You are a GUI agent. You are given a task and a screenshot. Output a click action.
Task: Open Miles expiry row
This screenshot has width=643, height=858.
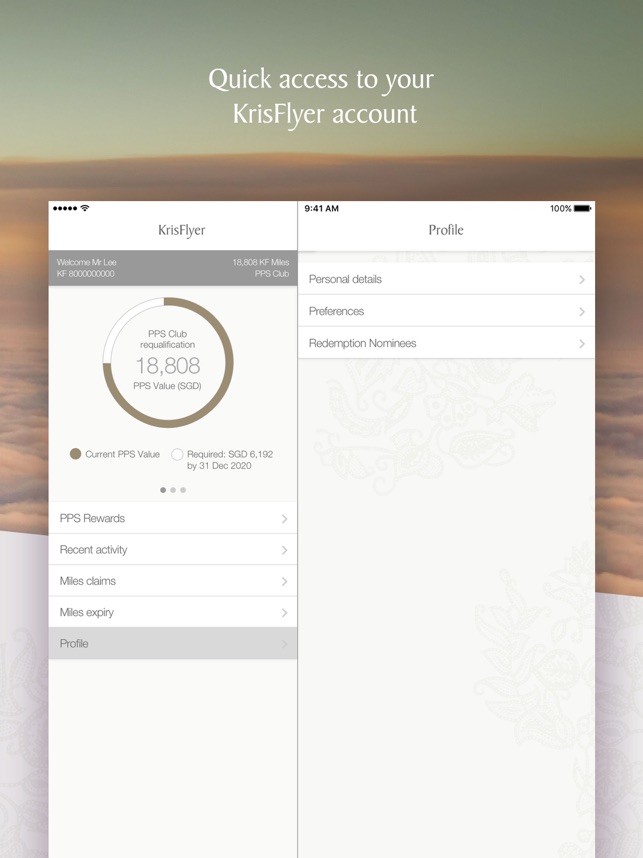click(x=173, y=612)
